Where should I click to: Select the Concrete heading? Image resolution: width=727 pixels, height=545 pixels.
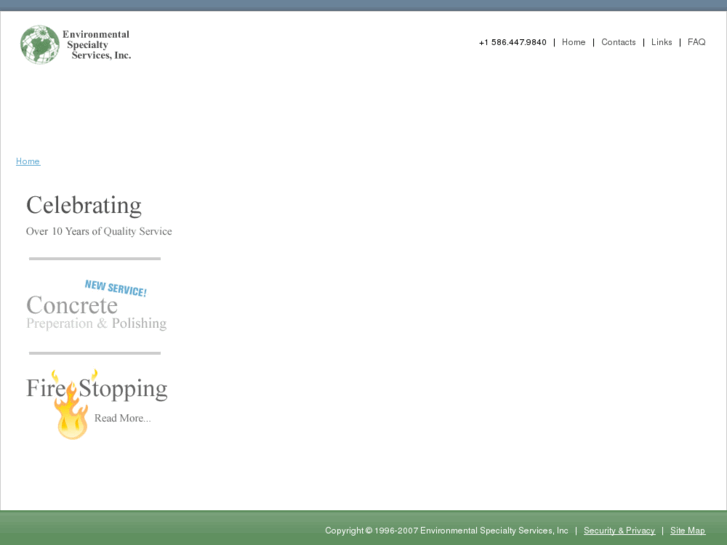72,306
